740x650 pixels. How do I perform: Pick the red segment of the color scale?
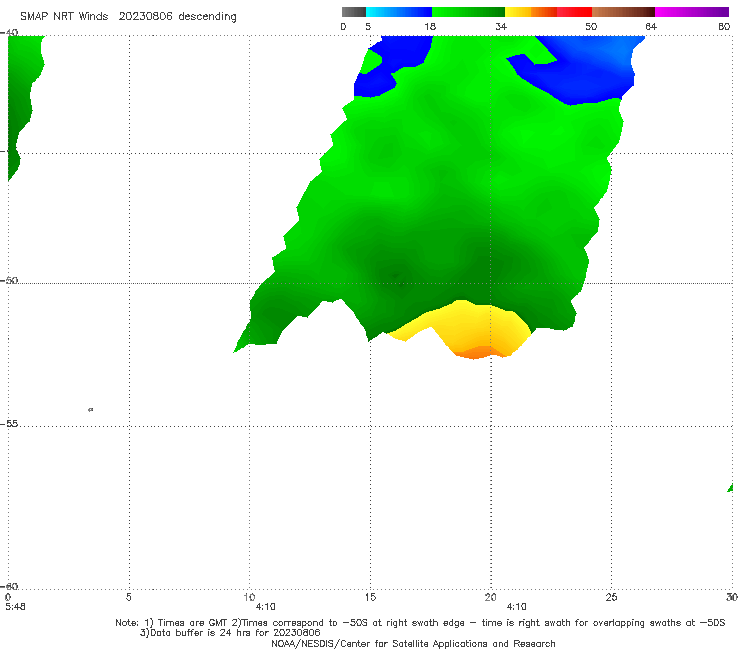pyautogui.click(x=574, y=12)
